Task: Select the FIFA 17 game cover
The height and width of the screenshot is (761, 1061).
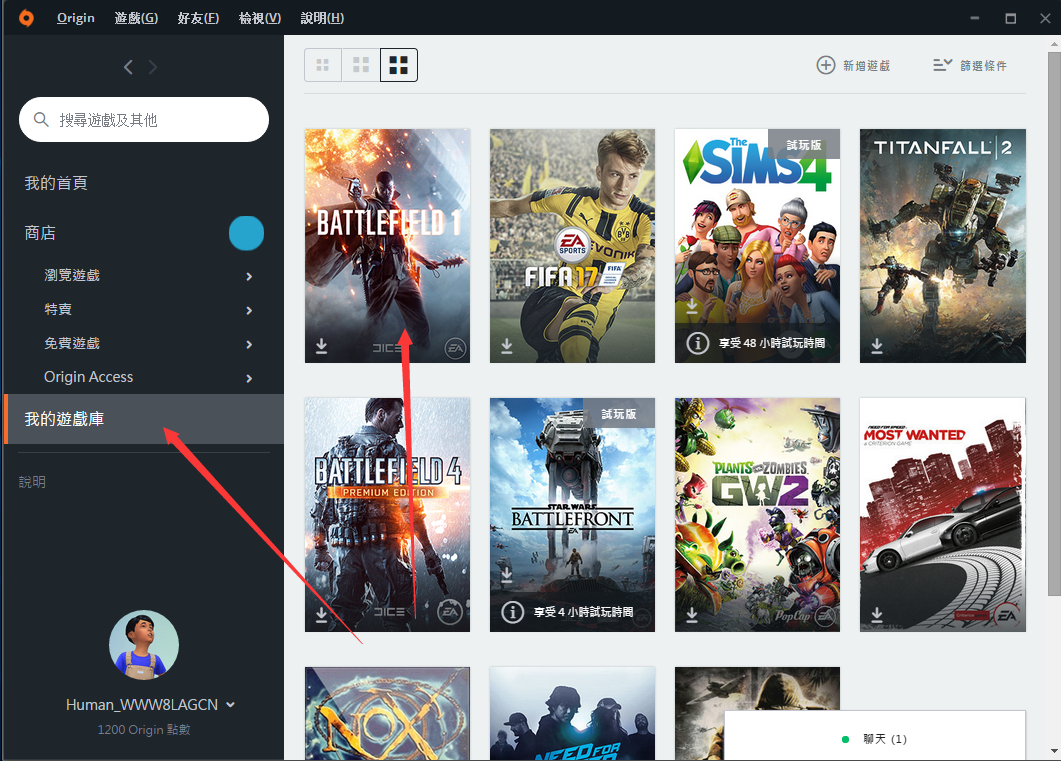Action: tap(572, 246)
